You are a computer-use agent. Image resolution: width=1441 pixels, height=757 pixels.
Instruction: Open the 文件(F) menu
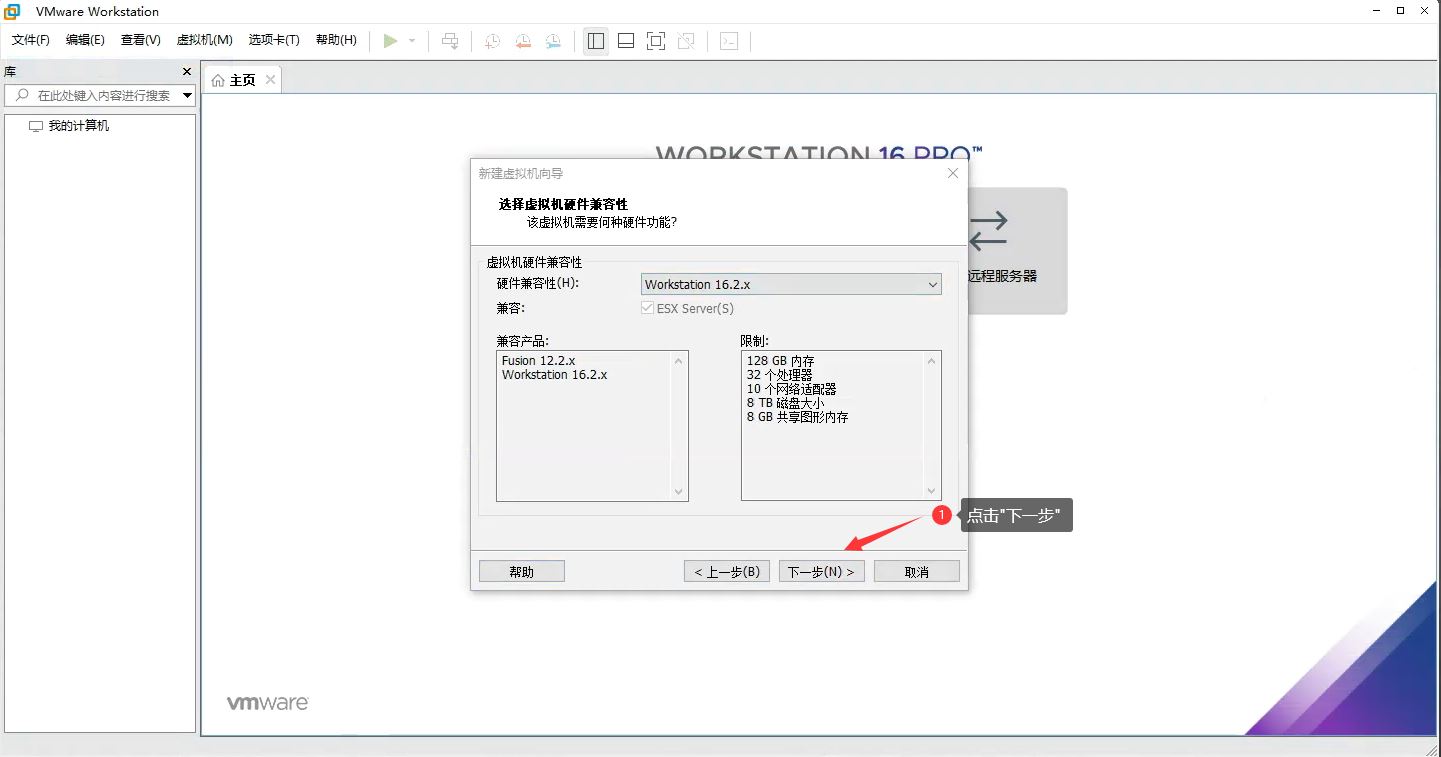[x=31, y=40]
